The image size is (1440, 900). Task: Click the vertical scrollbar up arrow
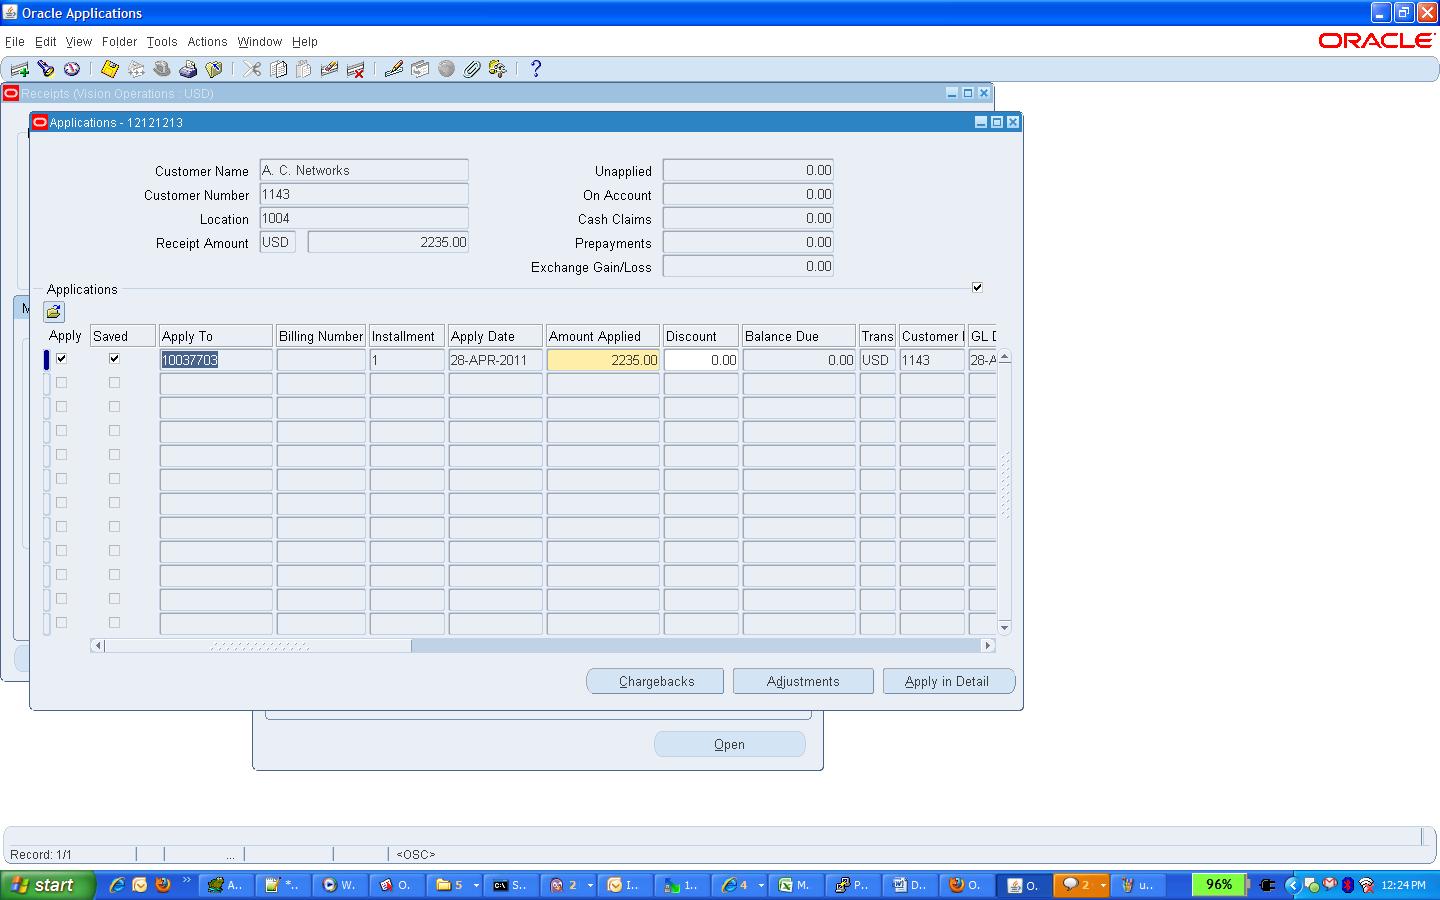click(1004, 357)
